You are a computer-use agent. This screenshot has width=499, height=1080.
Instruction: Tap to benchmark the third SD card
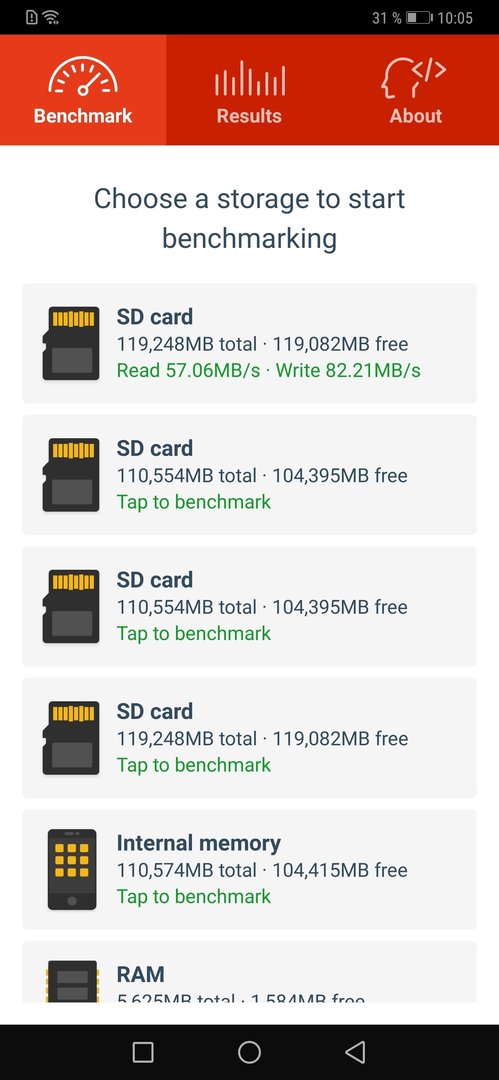194,633
